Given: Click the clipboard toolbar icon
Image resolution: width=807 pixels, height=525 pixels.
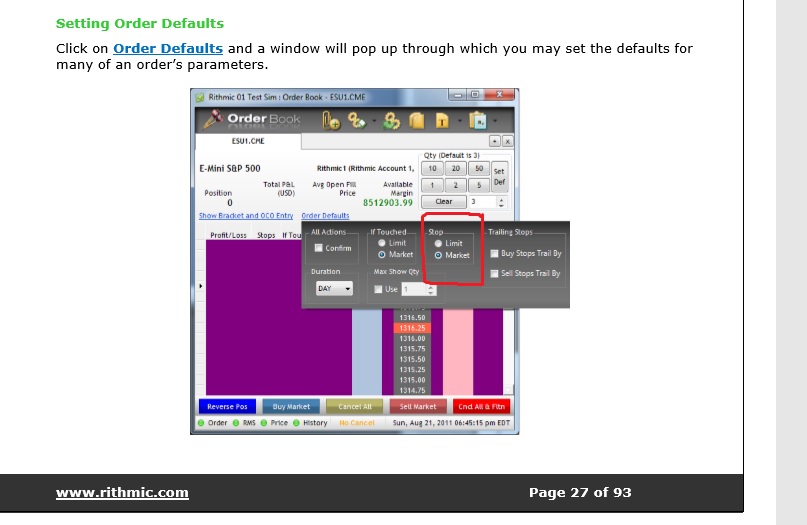Looking at the screenshot, I should [478, 121].
